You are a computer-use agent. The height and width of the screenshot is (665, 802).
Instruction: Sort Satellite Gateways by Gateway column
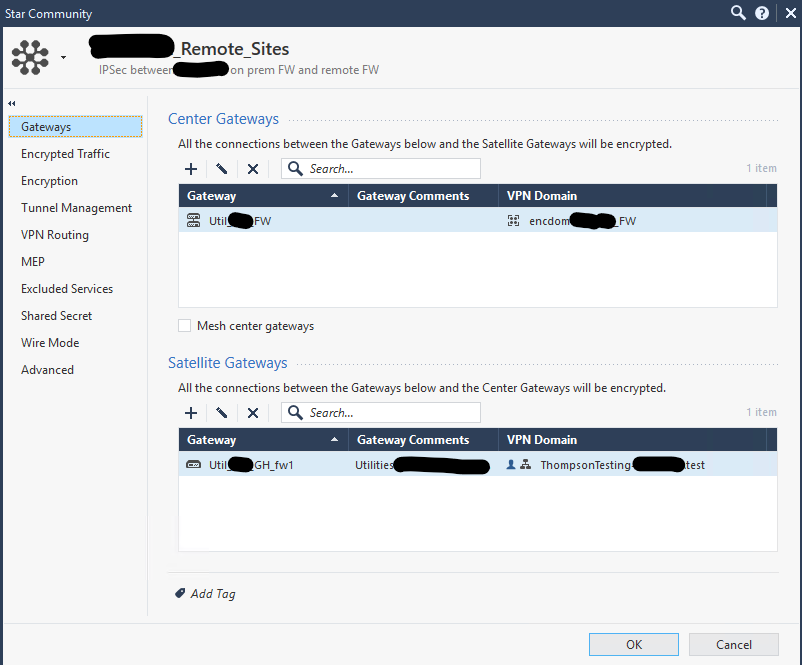(263, 440)
